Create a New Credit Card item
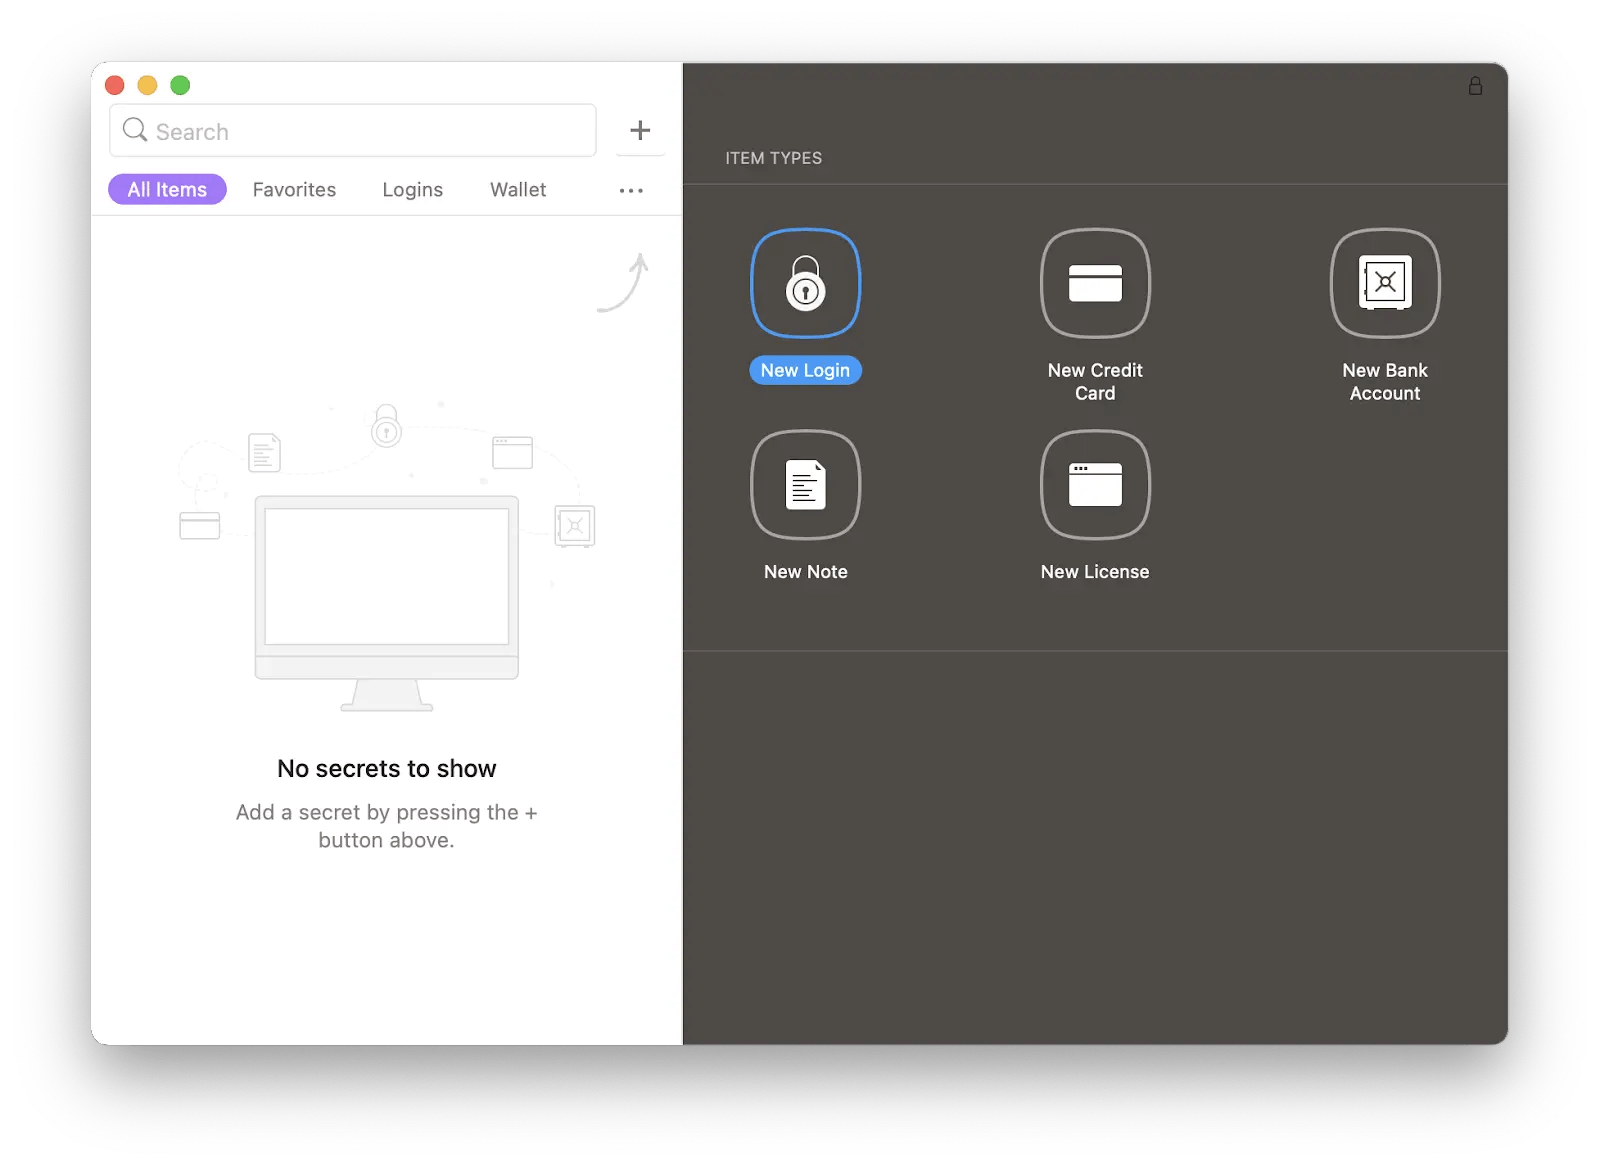1600x1166 pixels. click(x=1095, y=283)
